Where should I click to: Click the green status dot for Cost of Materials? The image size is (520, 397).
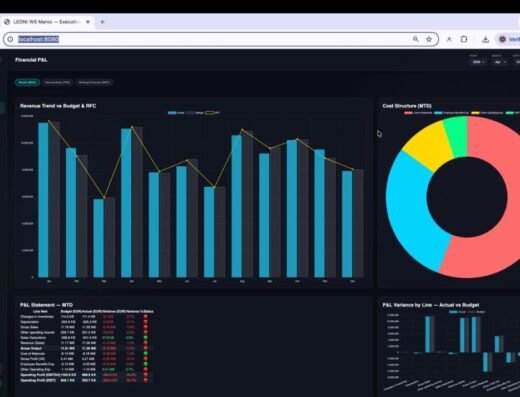[145, 353]
